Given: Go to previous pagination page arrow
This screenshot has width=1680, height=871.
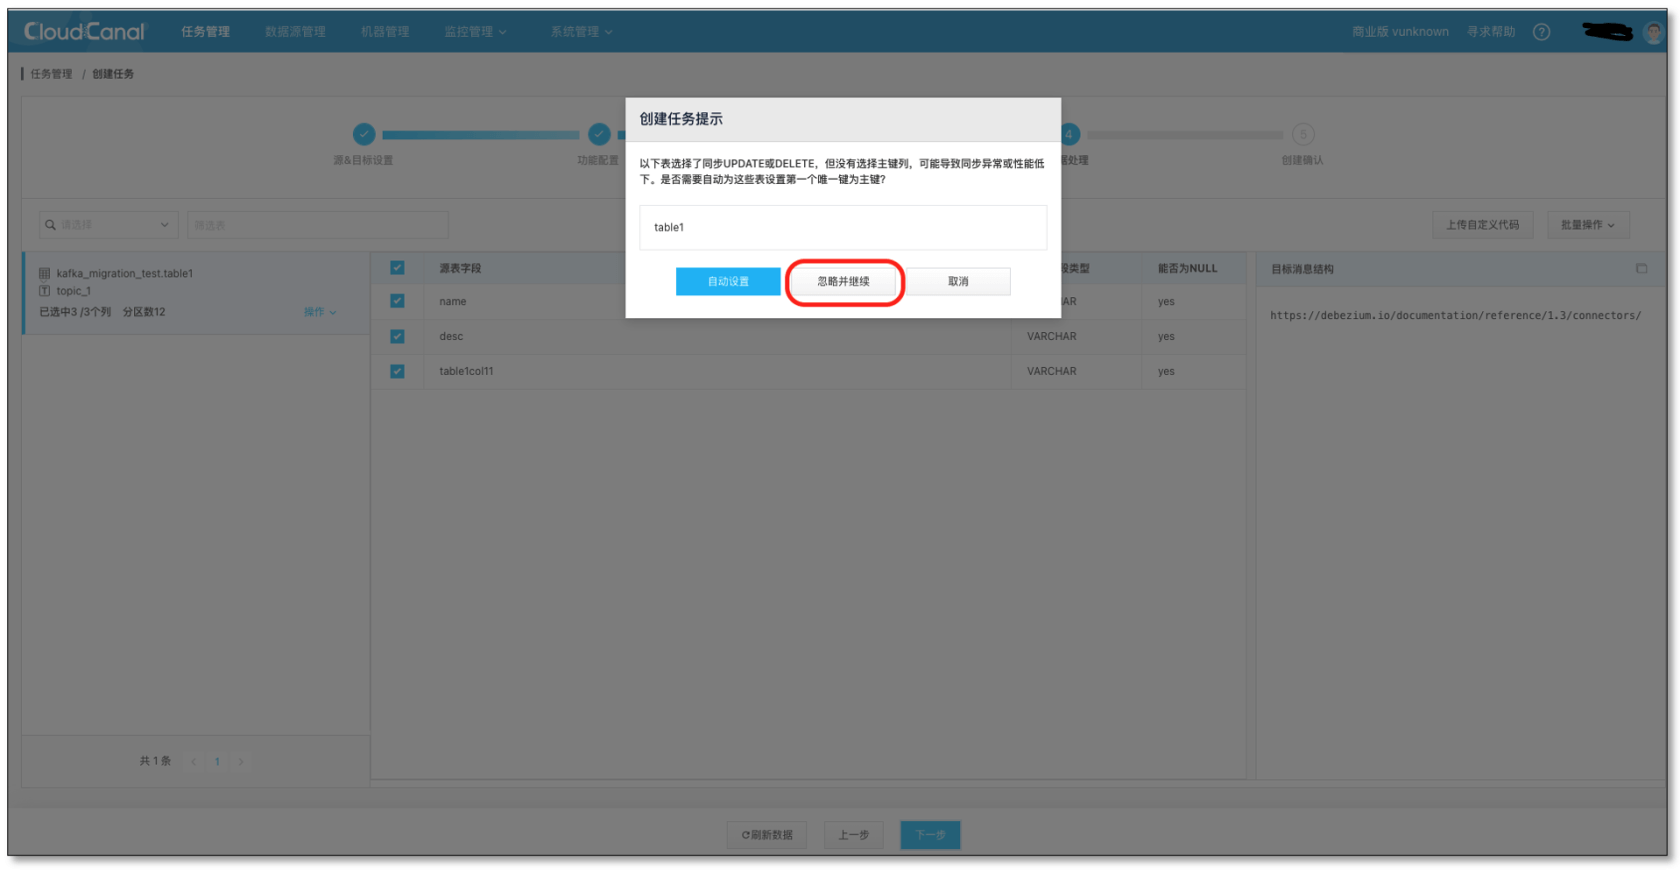Looking at the screenshot, I should (194, 761).
